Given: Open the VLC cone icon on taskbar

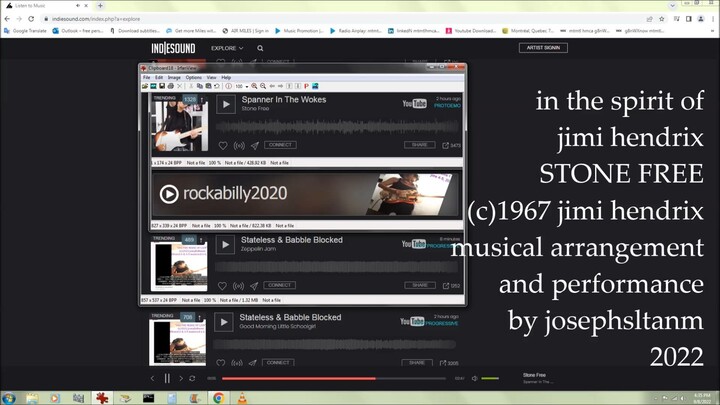Looking at the screenshot, I should [x=242, y=398].
